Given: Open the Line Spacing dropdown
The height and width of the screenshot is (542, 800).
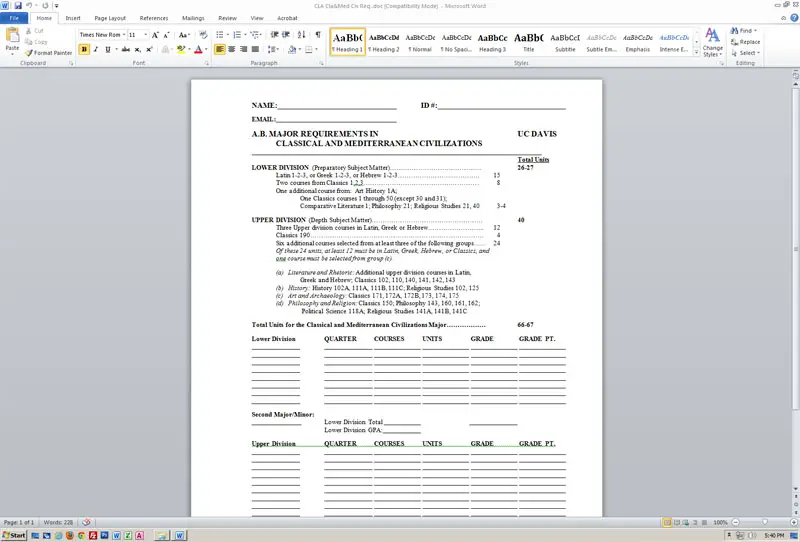Looking at the screenshot, I should coord(273,50).
